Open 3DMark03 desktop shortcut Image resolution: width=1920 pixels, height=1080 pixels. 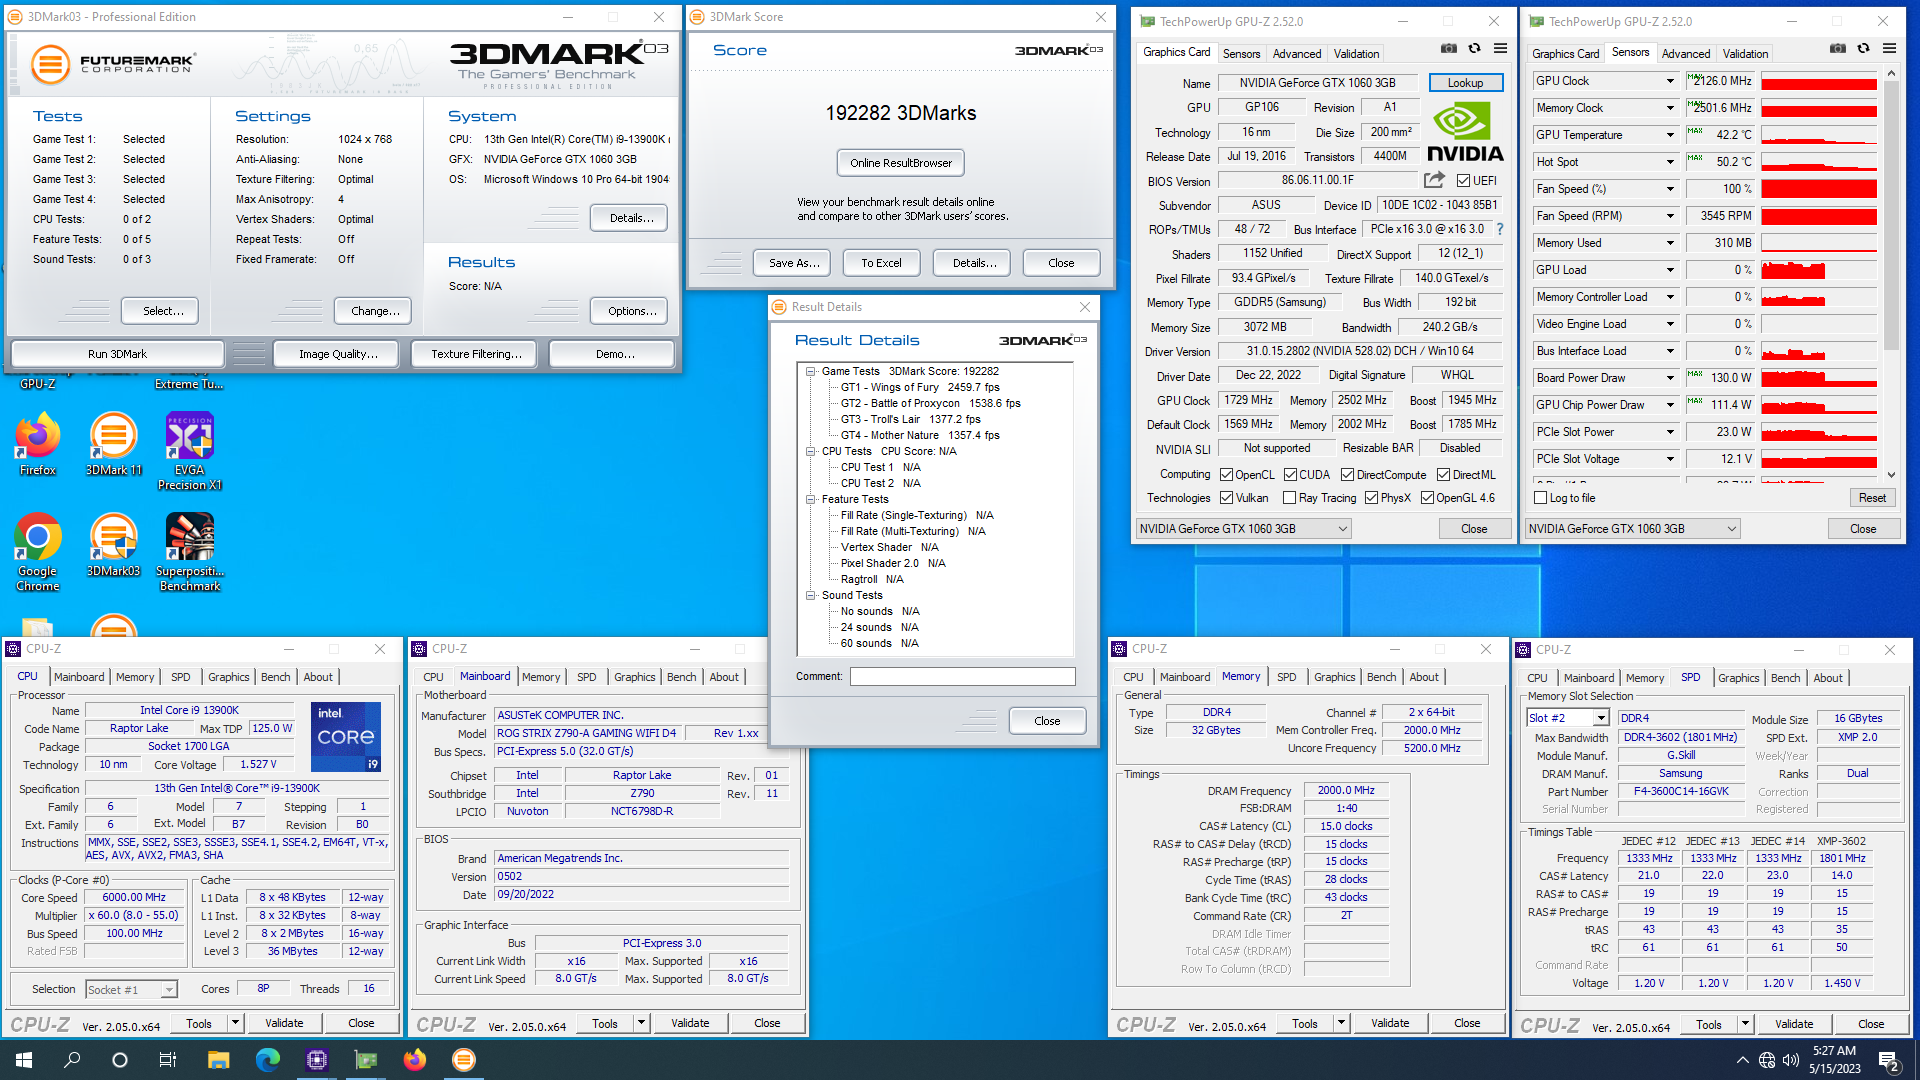point(114,546)
